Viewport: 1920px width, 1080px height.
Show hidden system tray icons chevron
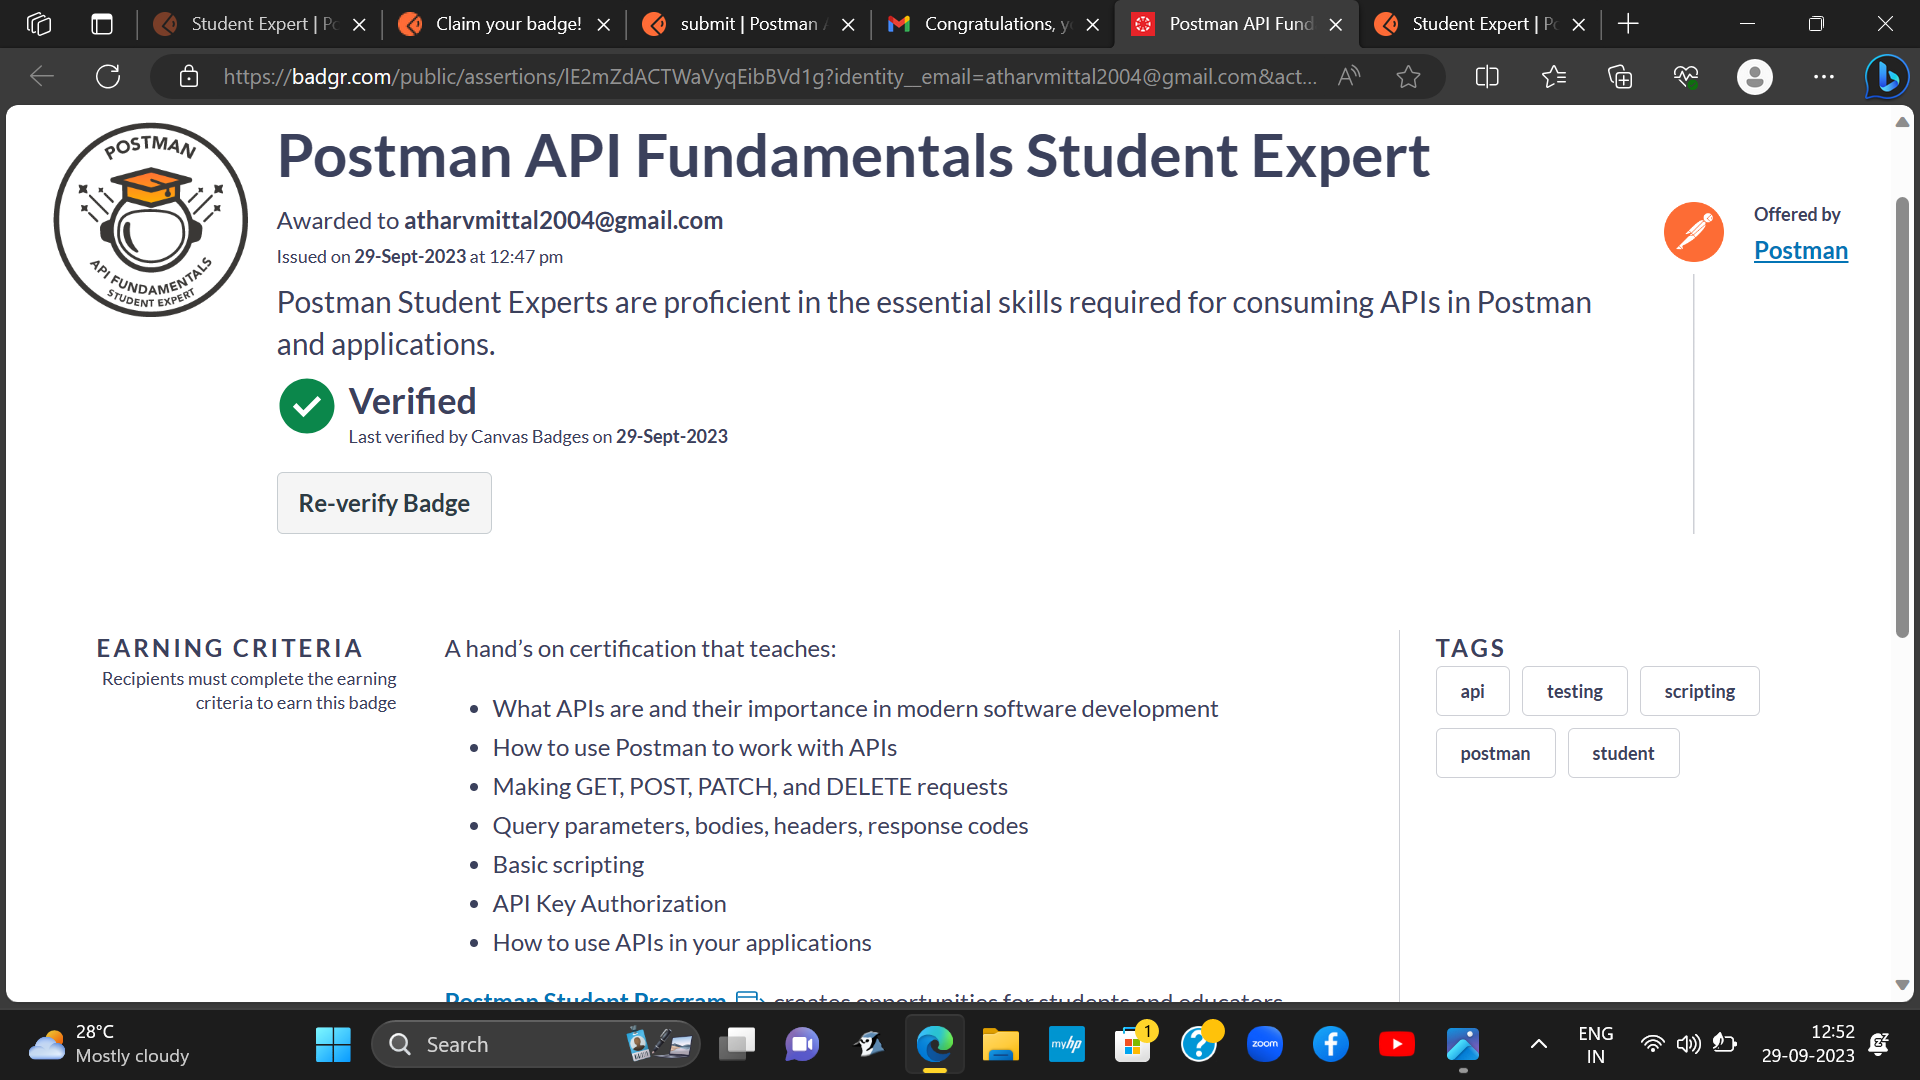coord(1539,1045)
